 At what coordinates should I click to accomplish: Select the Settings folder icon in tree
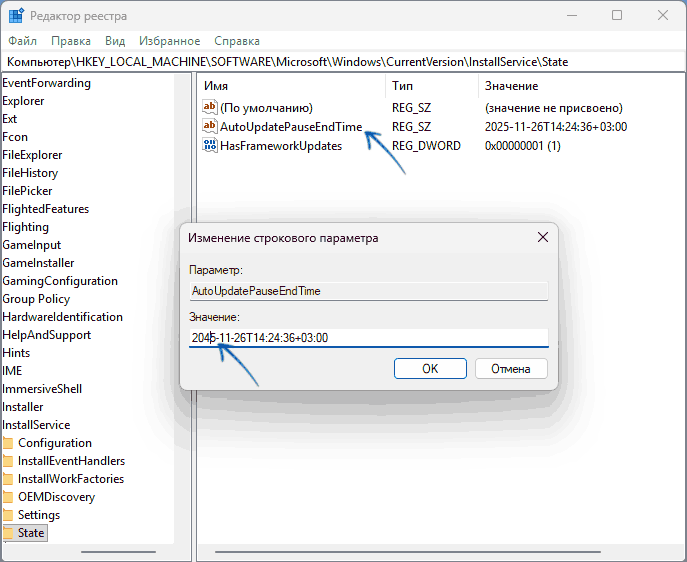tap(9, 515)
